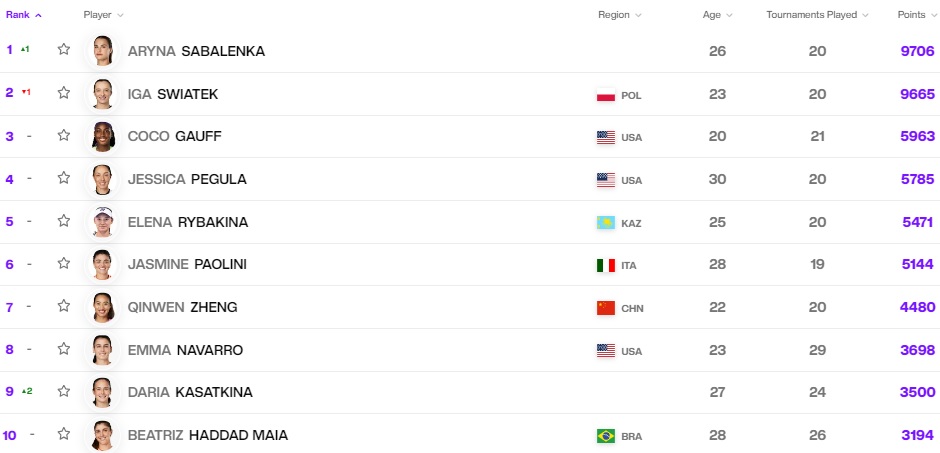Click the China flag icon
Screen dimensions: 940x453
tap(605, 308)
